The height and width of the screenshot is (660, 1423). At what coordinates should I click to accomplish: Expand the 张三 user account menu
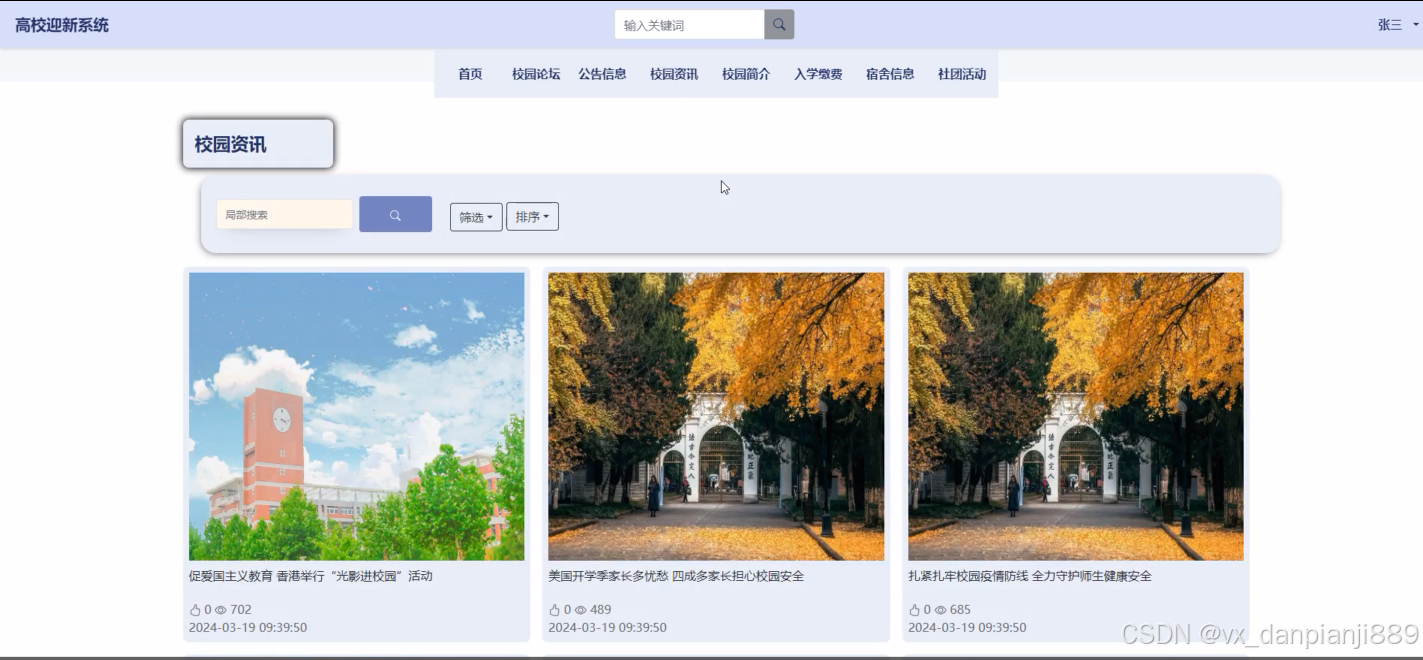tap(1398, 25)
